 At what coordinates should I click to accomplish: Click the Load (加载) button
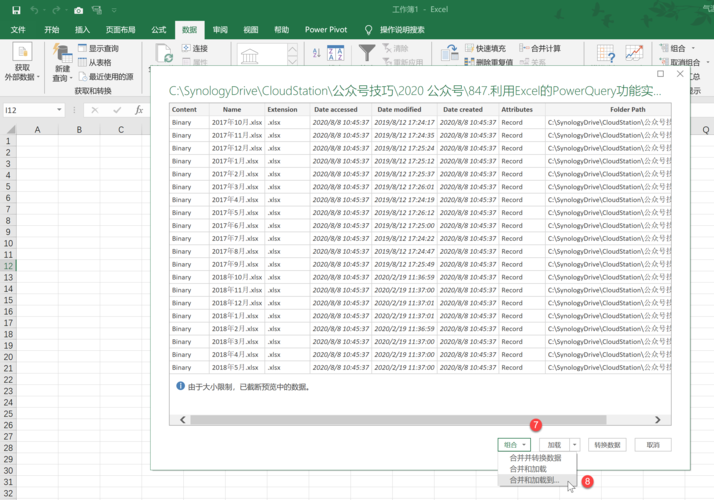554,445
